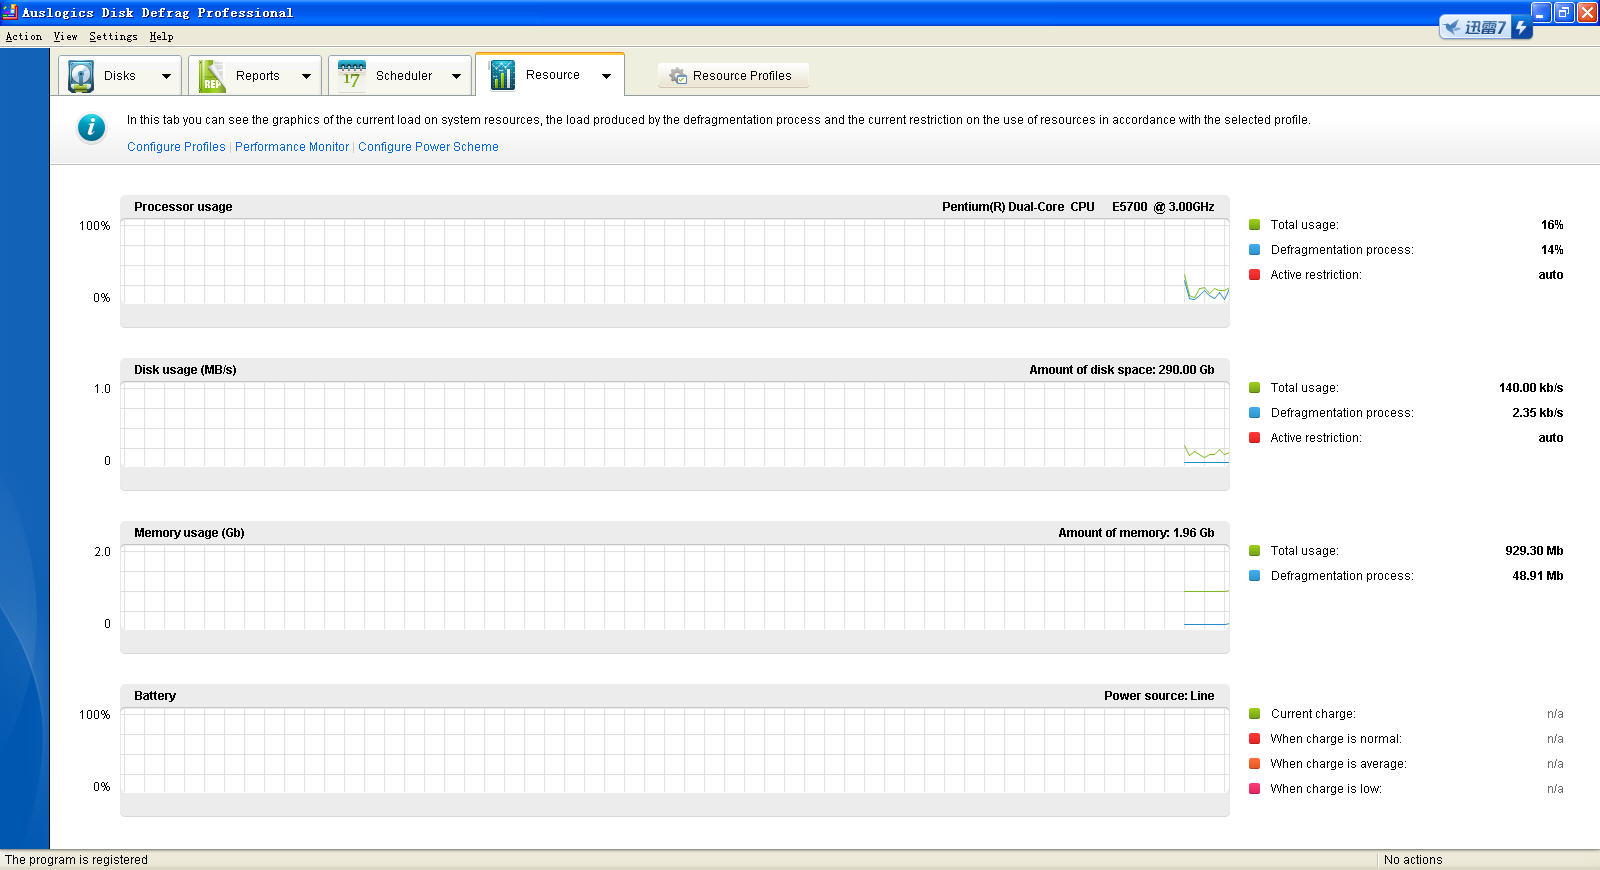Viewport: 1600px width, 870px height.
Task: Click 'The program is registered' status text
Action: 76,860
